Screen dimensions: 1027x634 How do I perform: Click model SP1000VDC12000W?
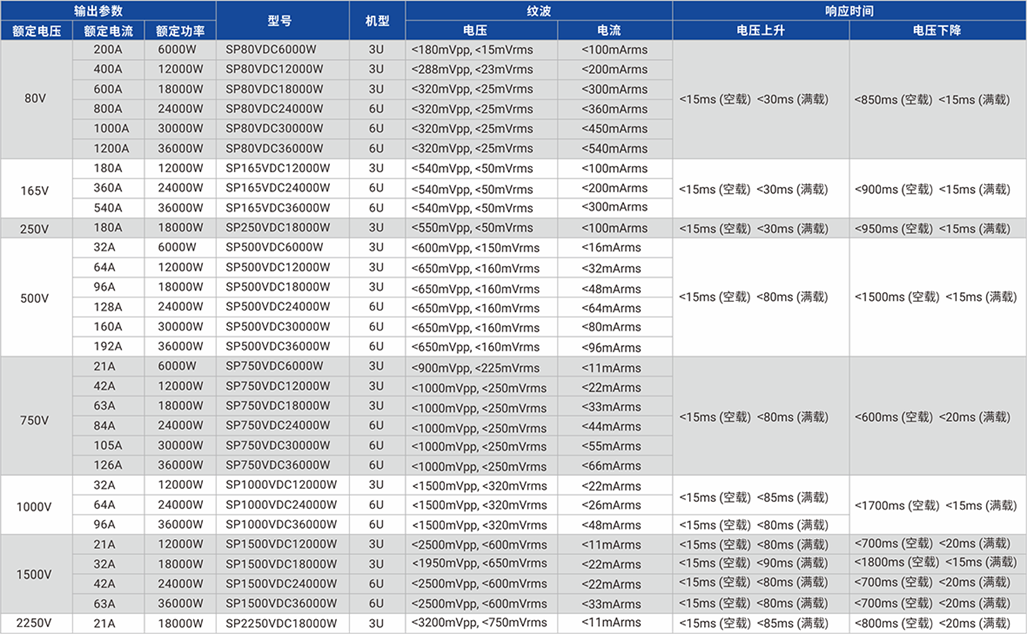(281, 485)
